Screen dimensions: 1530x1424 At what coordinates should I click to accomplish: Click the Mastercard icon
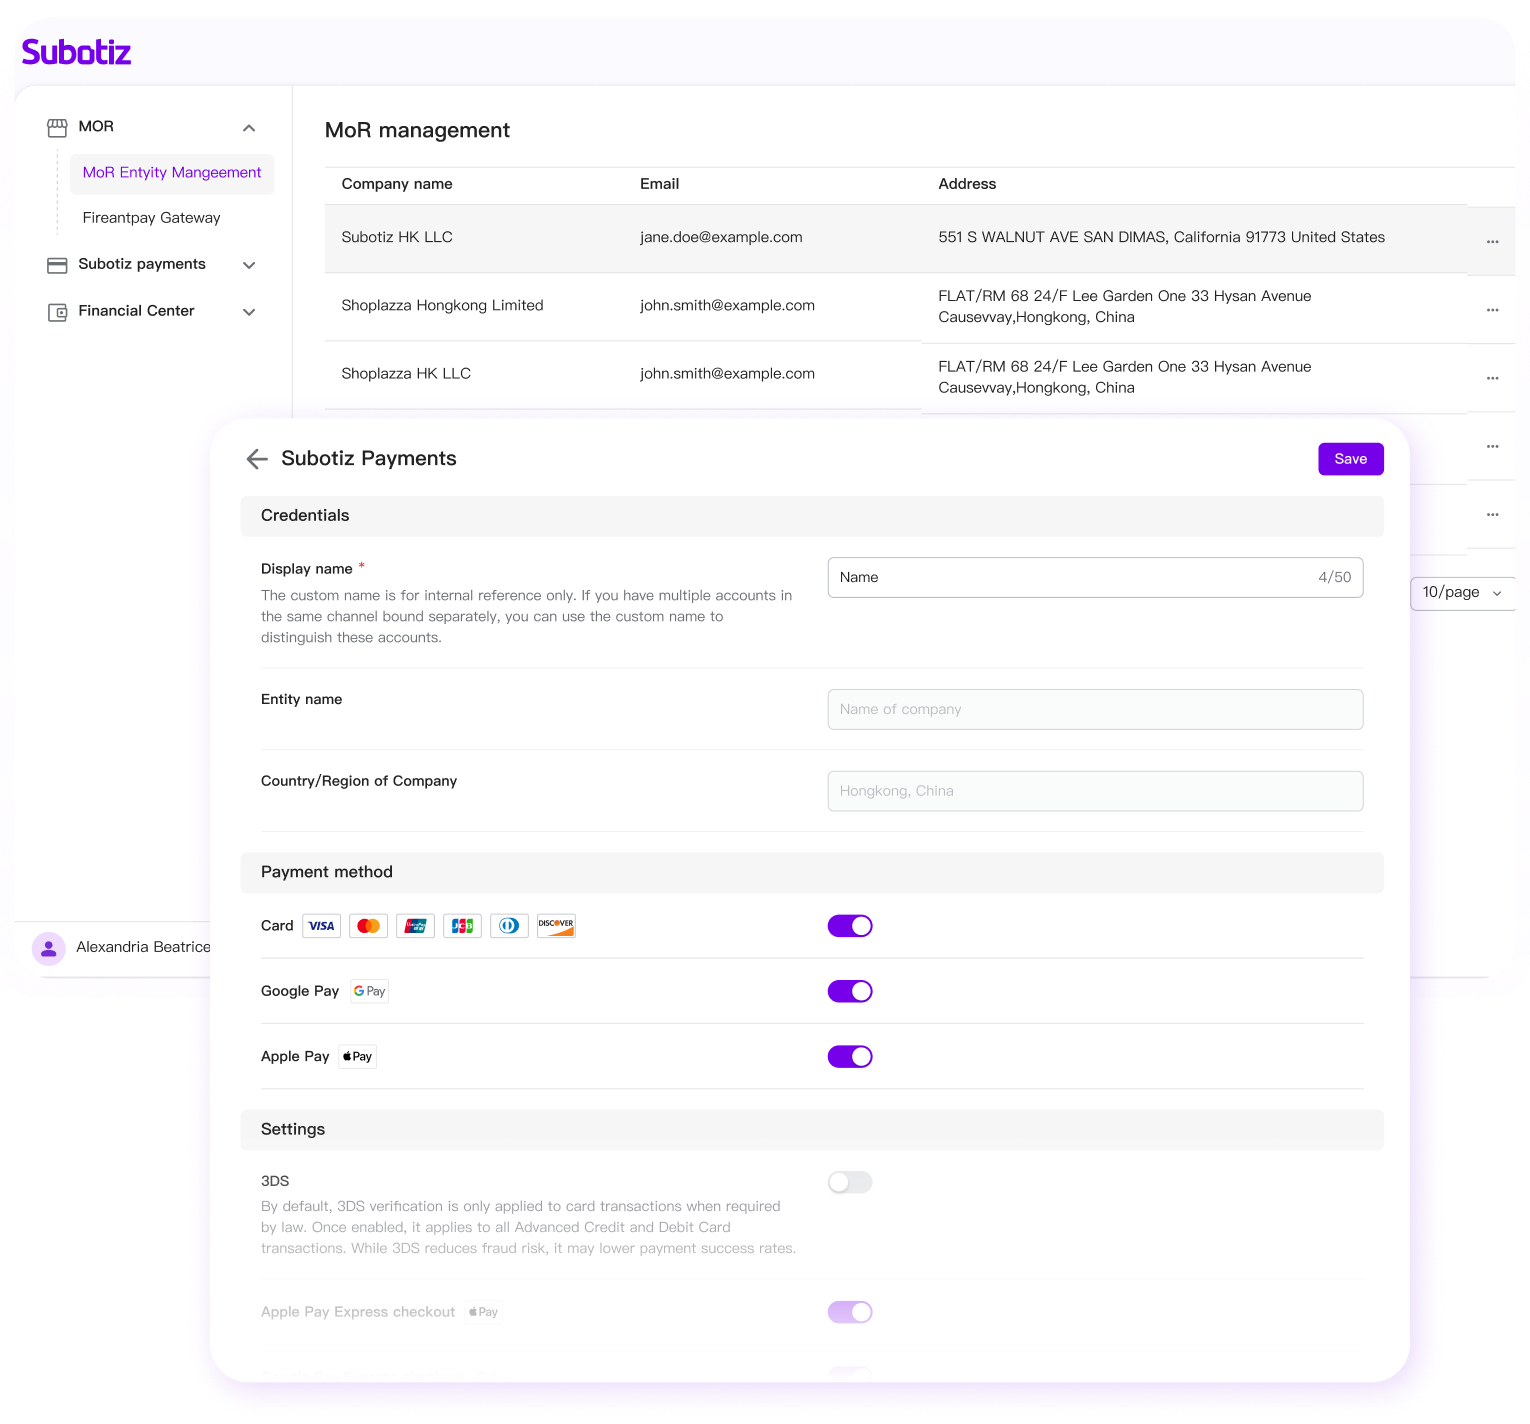[x=368, y=926]
